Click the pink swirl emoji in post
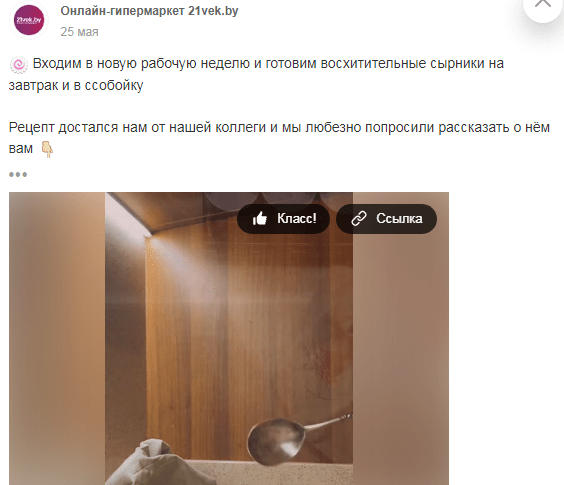Viewport: 564px width, 485px height. pos(18,65)
